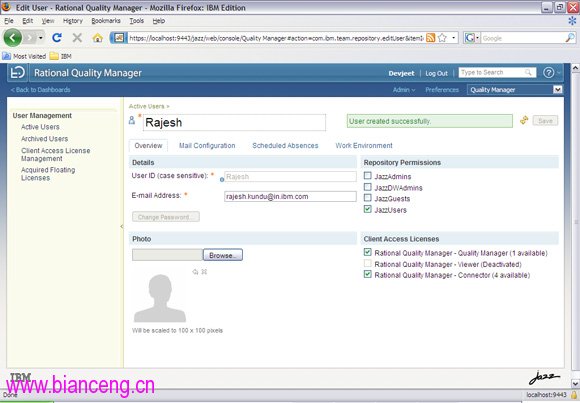Screen dimensions: 580x403
Task: Click the refresh user arrows icon beside Save
Action: pos(524,120)
